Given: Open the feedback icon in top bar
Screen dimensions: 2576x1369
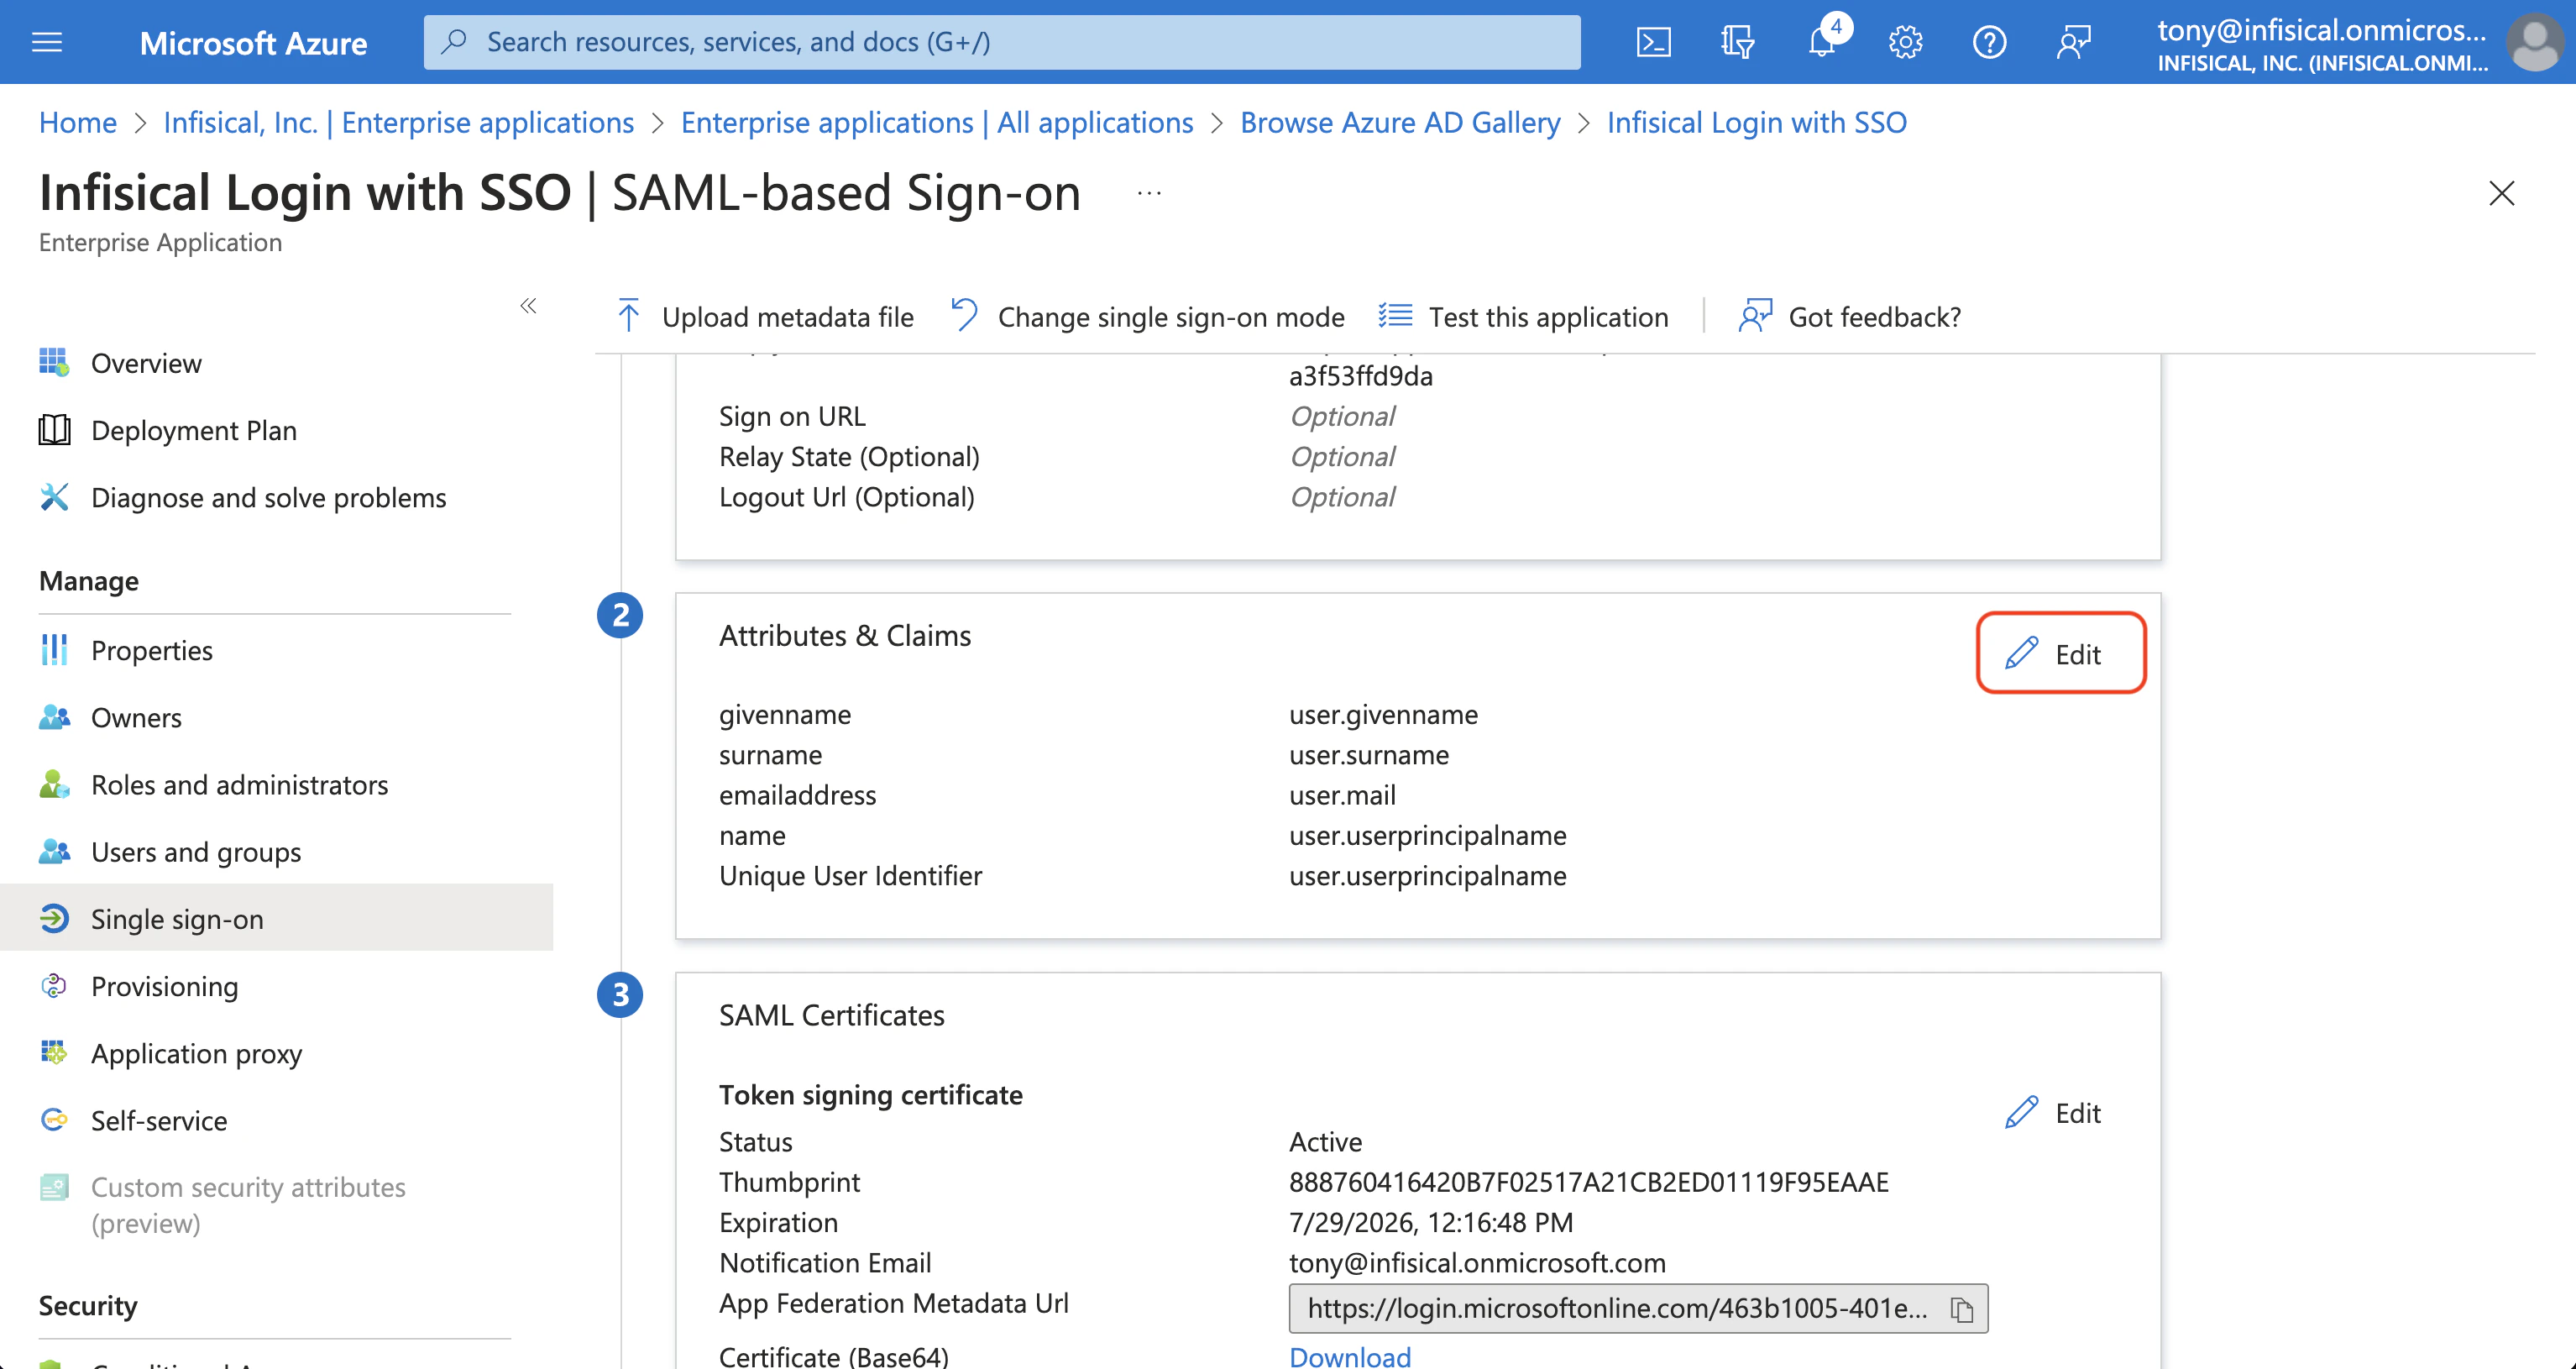Looking at the screenshot, I should (2073, 42).
